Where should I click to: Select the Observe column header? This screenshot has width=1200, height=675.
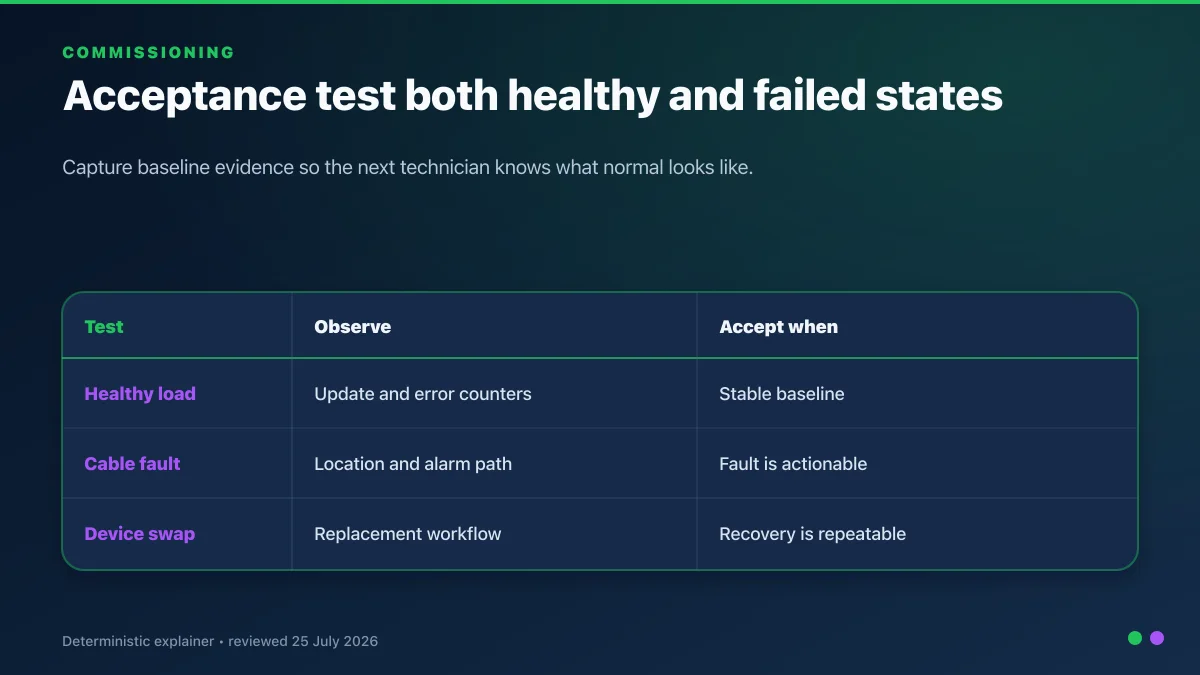tap(352, 327)
